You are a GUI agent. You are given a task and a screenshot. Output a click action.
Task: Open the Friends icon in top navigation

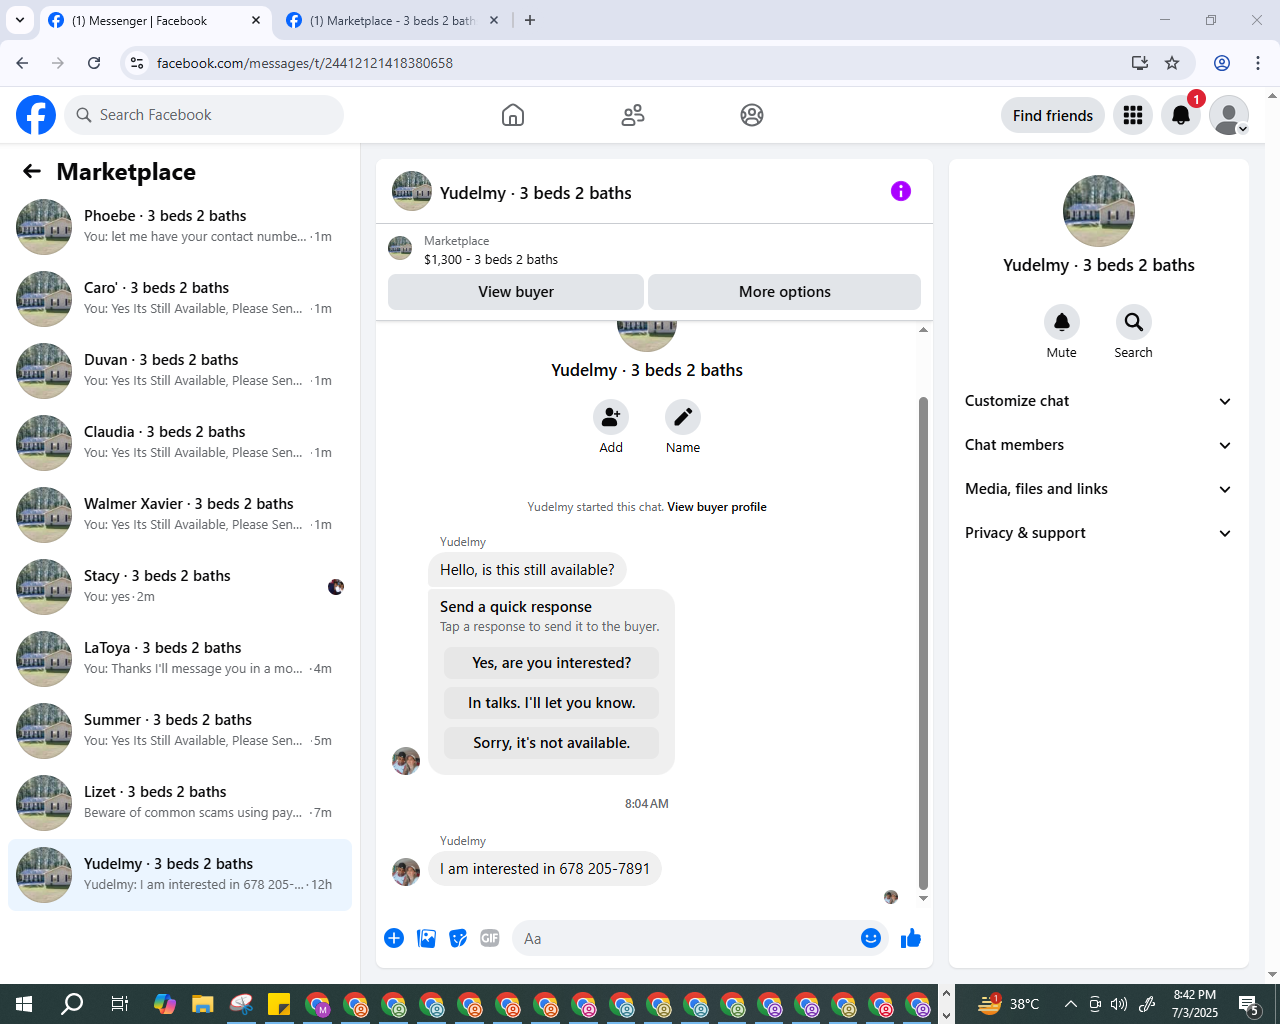click(633, 115)
